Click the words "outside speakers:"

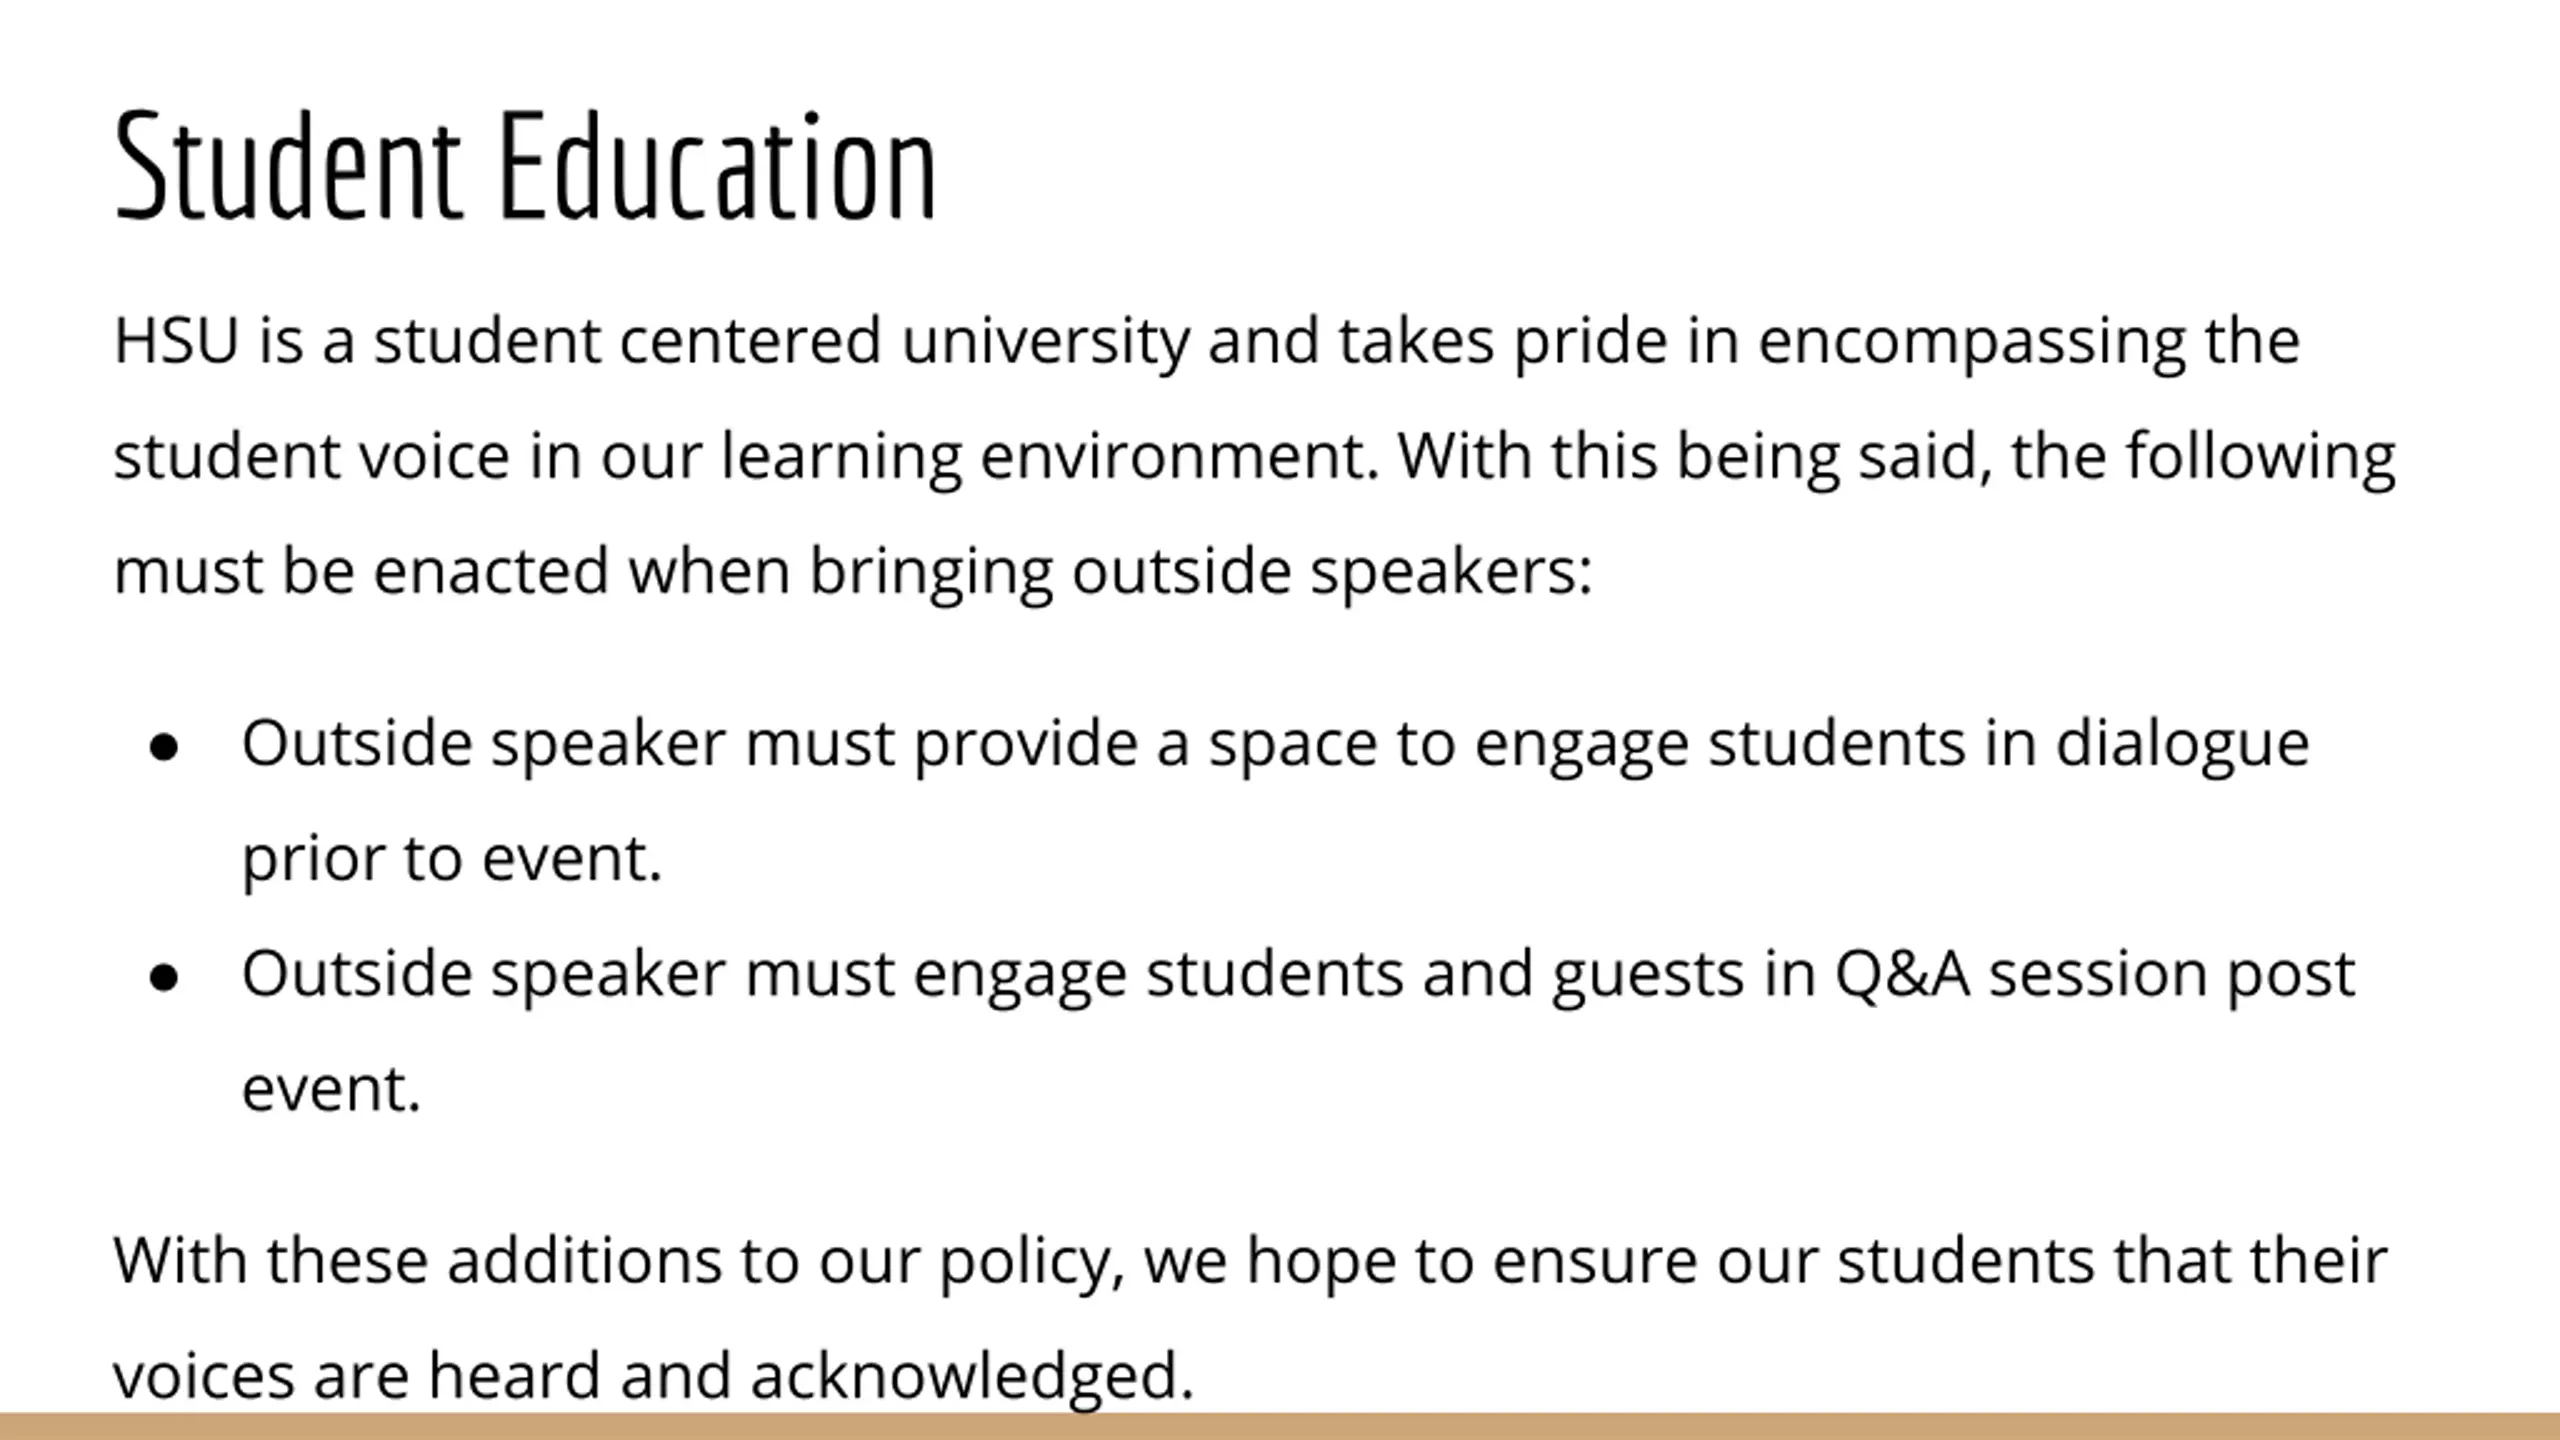click(x=1332, y=572)
